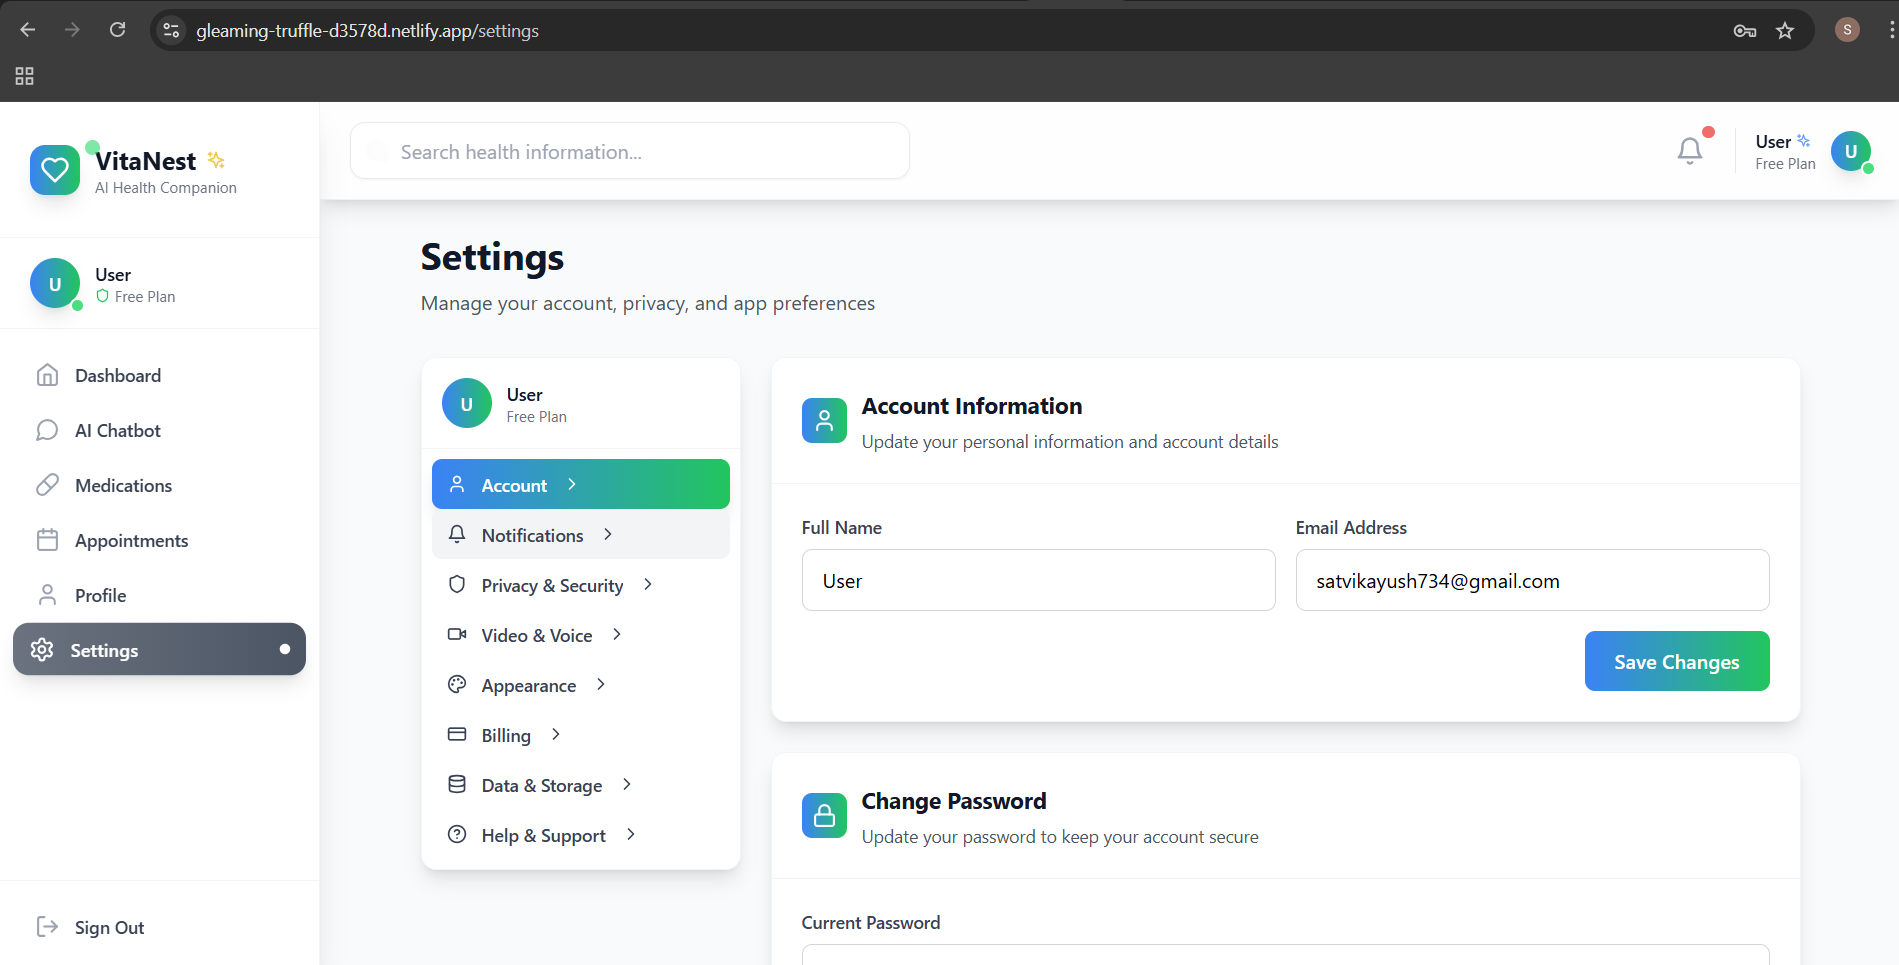Switch to Help & Support tab

581,834
